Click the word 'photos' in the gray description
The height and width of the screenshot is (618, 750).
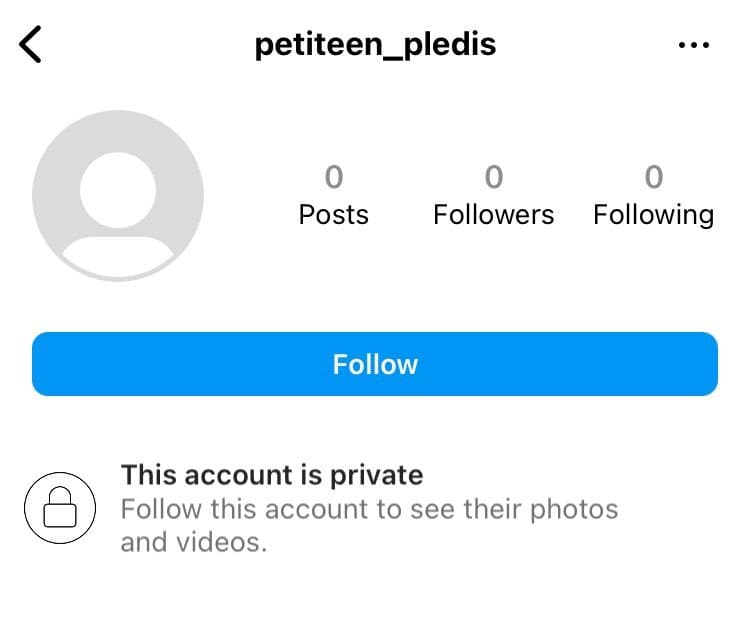pyautogui.click(x=574, y=510)
